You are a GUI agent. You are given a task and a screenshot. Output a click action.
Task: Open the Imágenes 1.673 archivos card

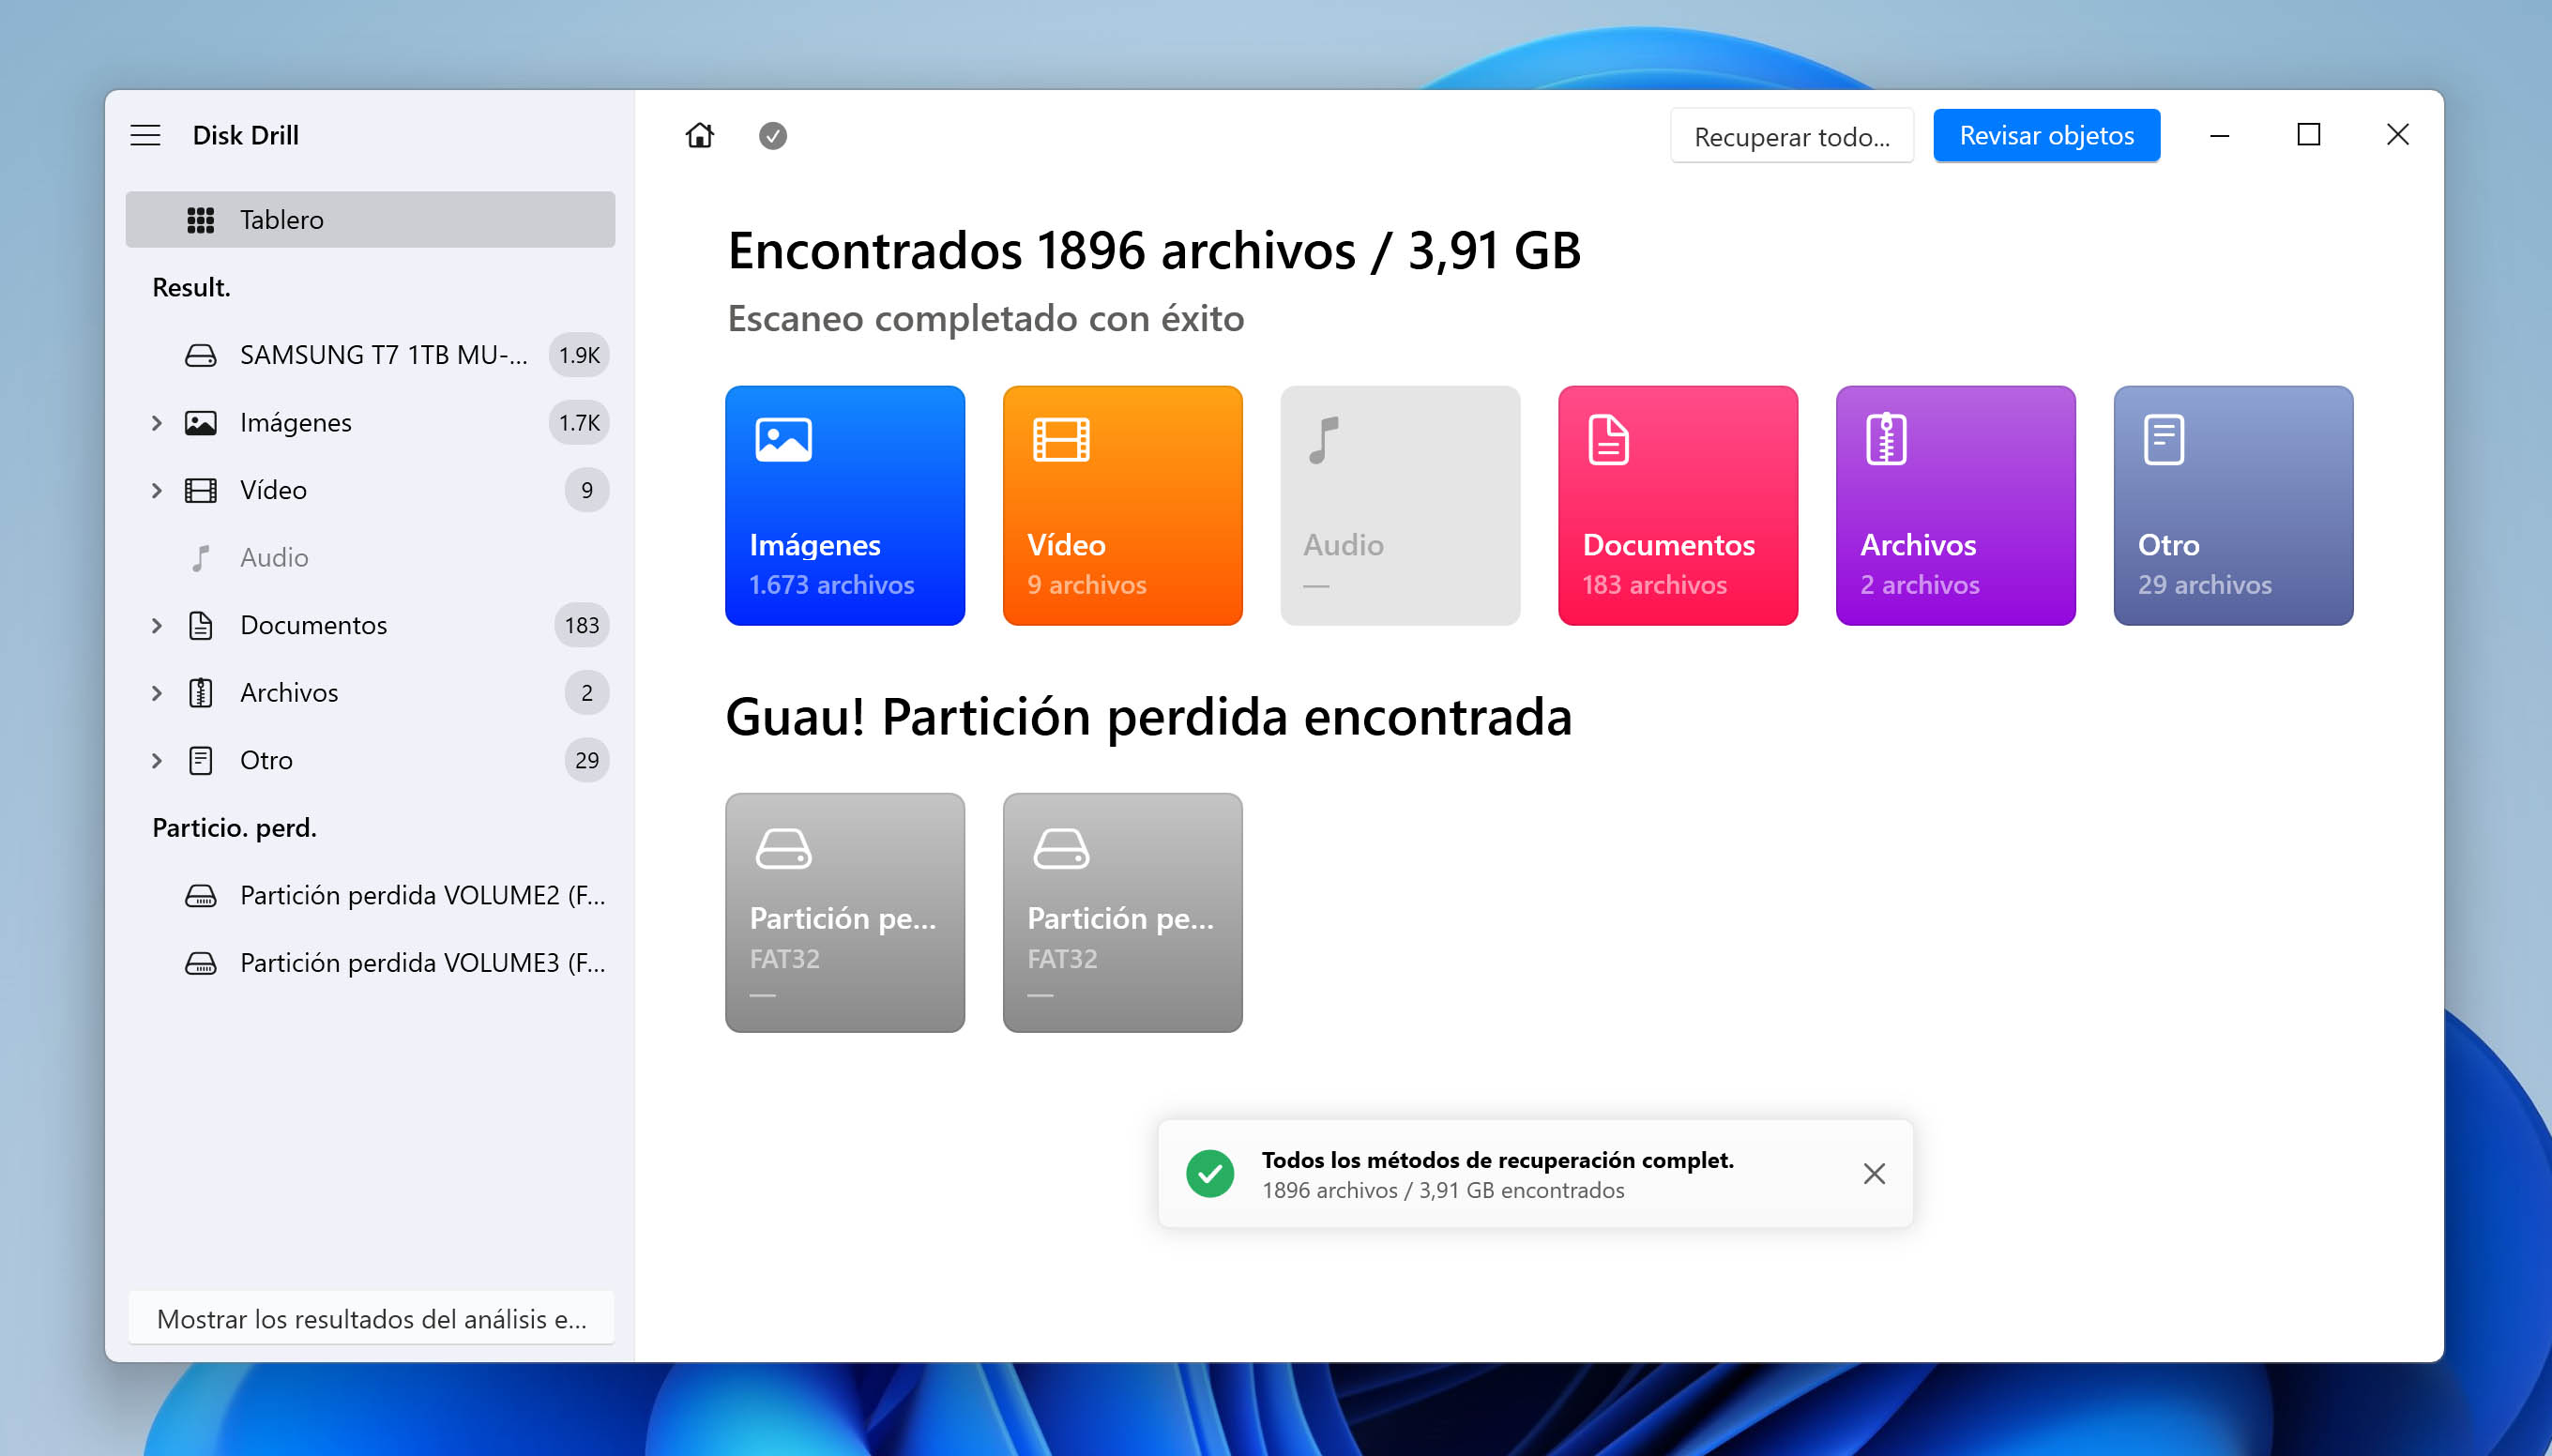pos(845,506)
